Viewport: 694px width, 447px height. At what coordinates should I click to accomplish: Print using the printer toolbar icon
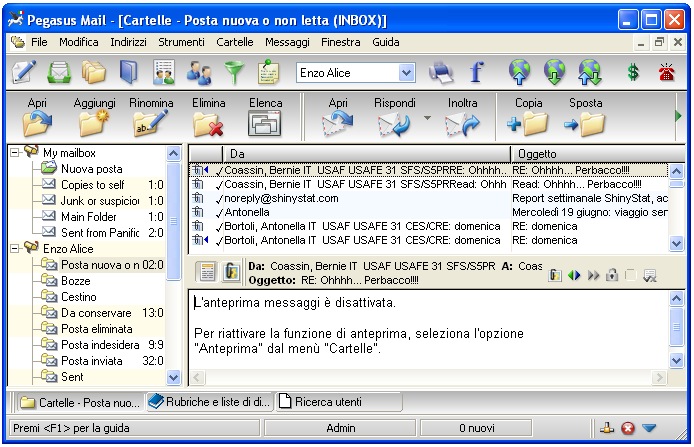tap(441, 72)
